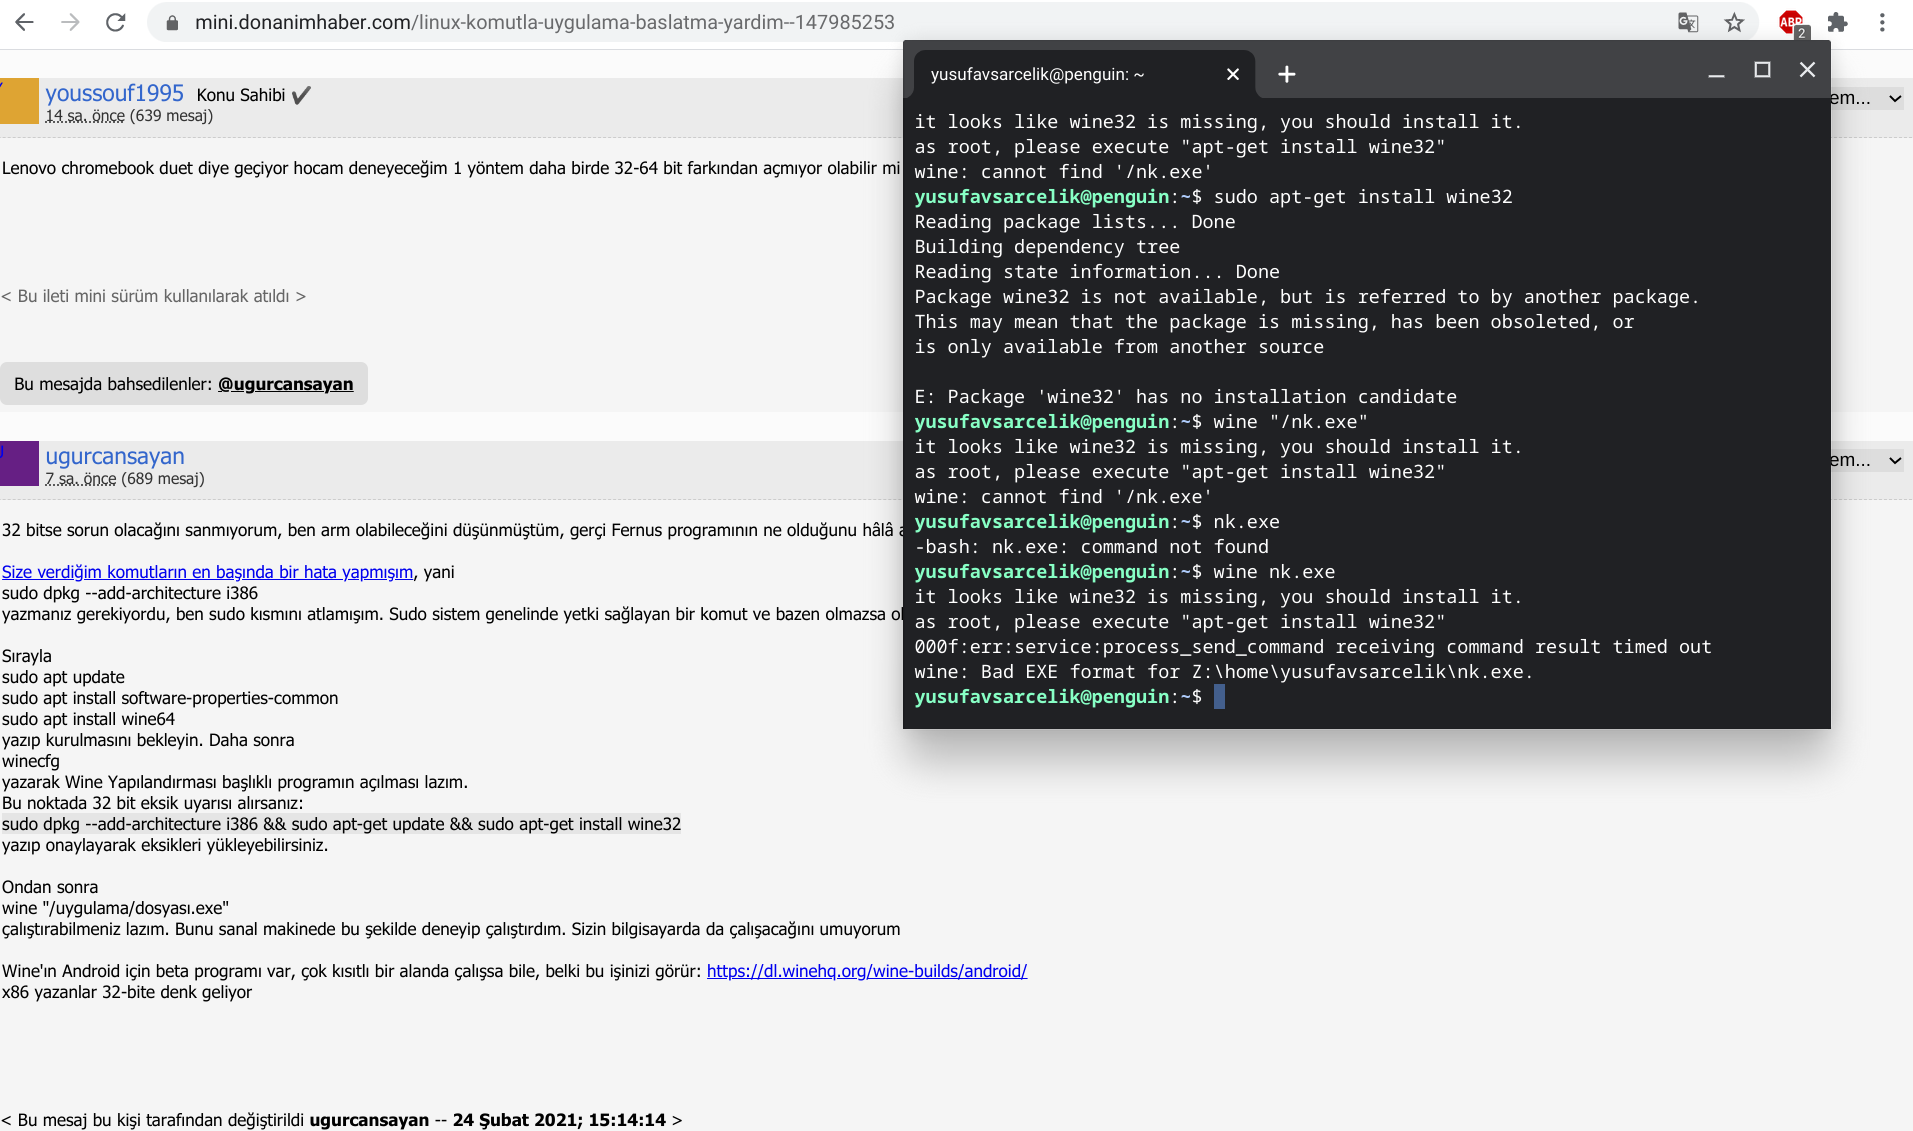Viewport: 1913px width, 1131px height.
Task: Click the '24 Şubat 2021; 15:14:14' edit date
Action: coord(559,1120)
